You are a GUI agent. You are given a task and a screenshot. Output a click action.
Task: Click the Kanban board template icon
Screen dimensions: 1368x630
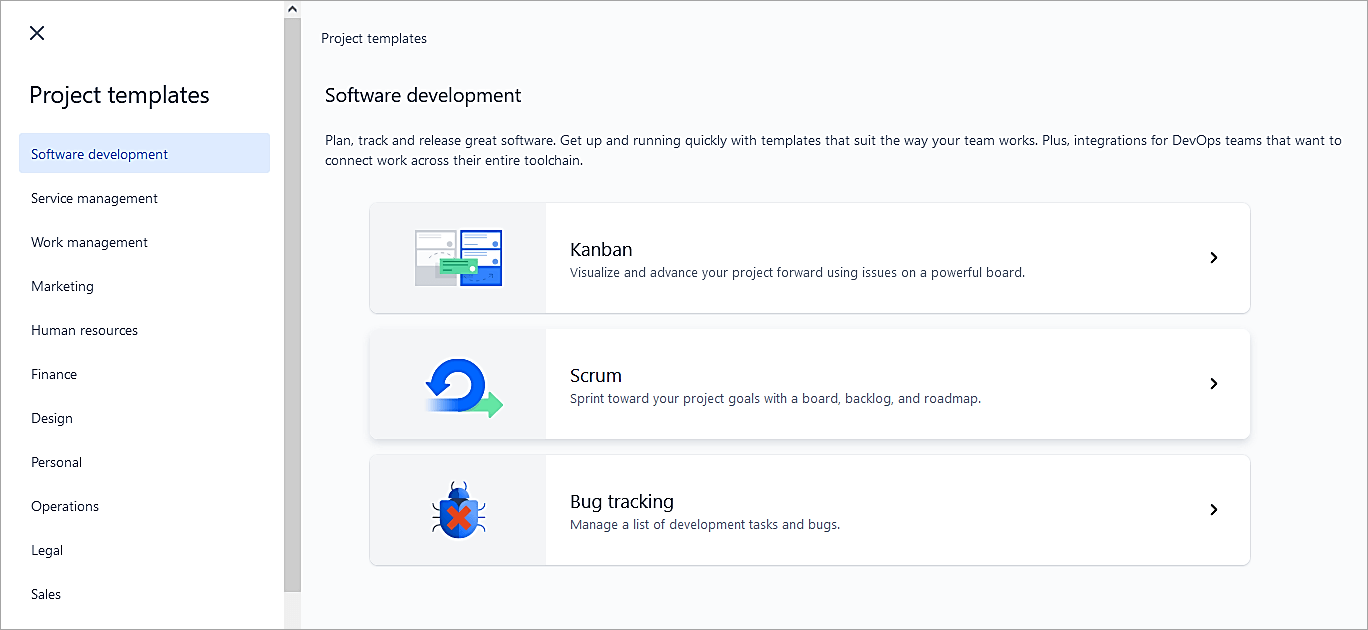458,258
